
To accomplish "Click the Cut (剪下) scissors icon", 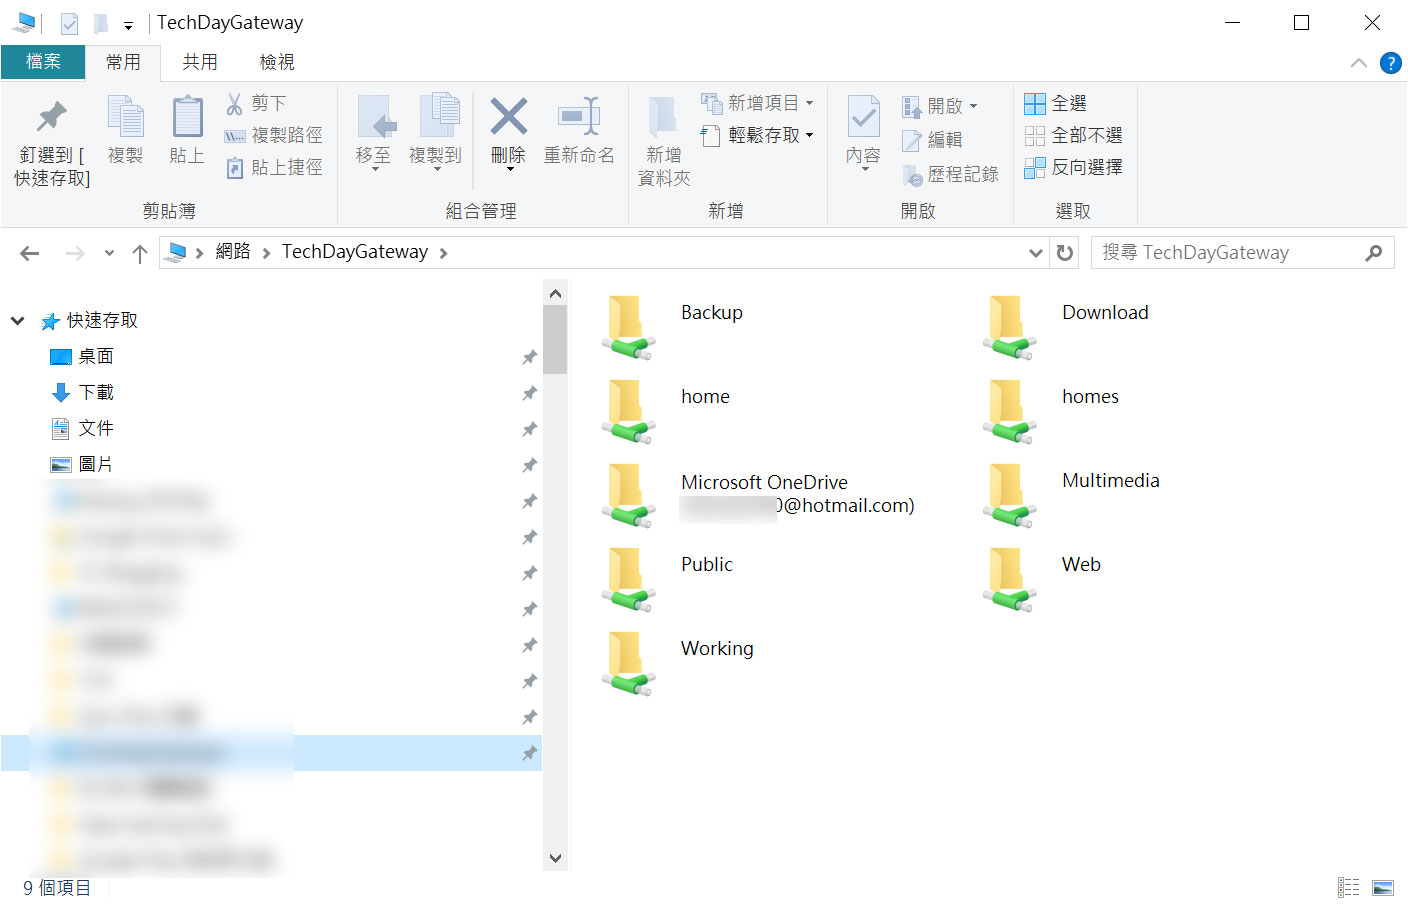I will point(235,103).
